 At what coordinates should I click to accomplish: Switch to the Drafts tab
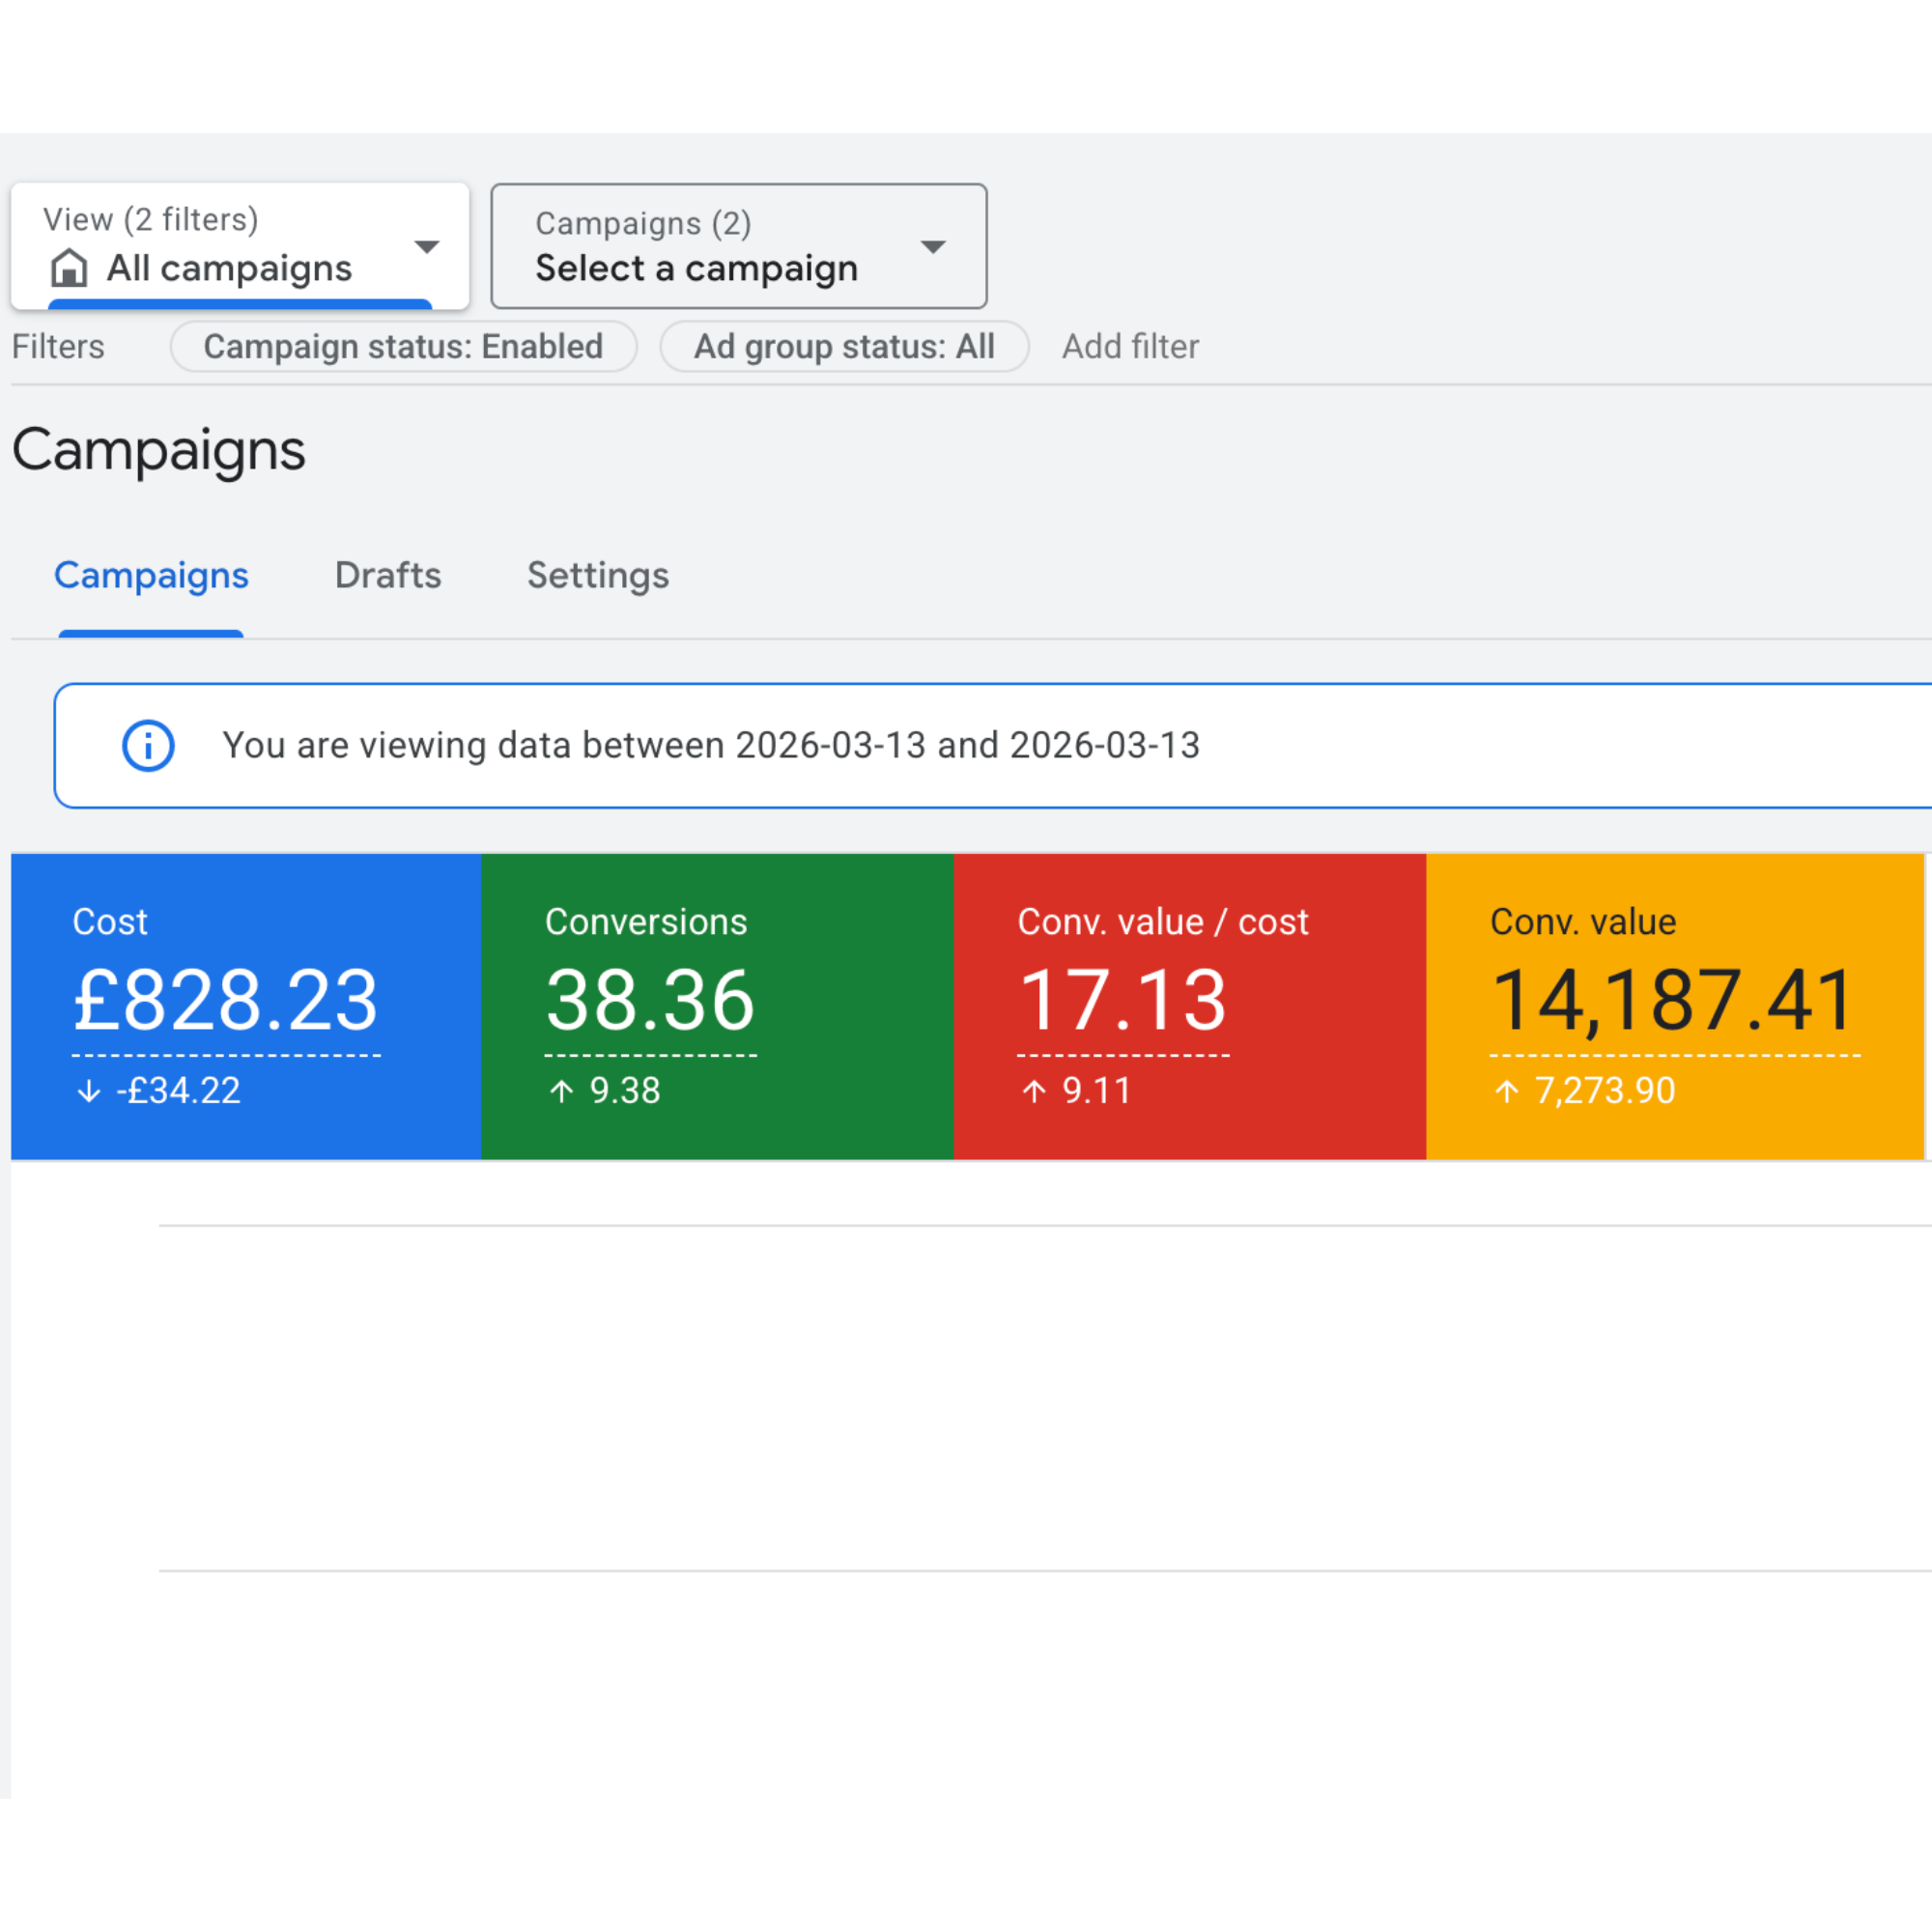tap(388, 575)
